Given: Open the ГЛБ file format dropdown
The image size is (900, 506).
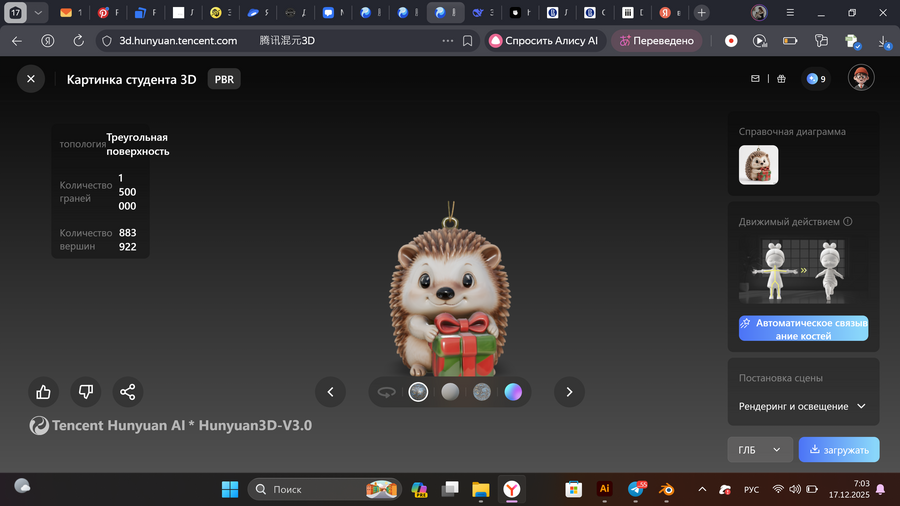Looking at the screenshot, I should [759, 450].
